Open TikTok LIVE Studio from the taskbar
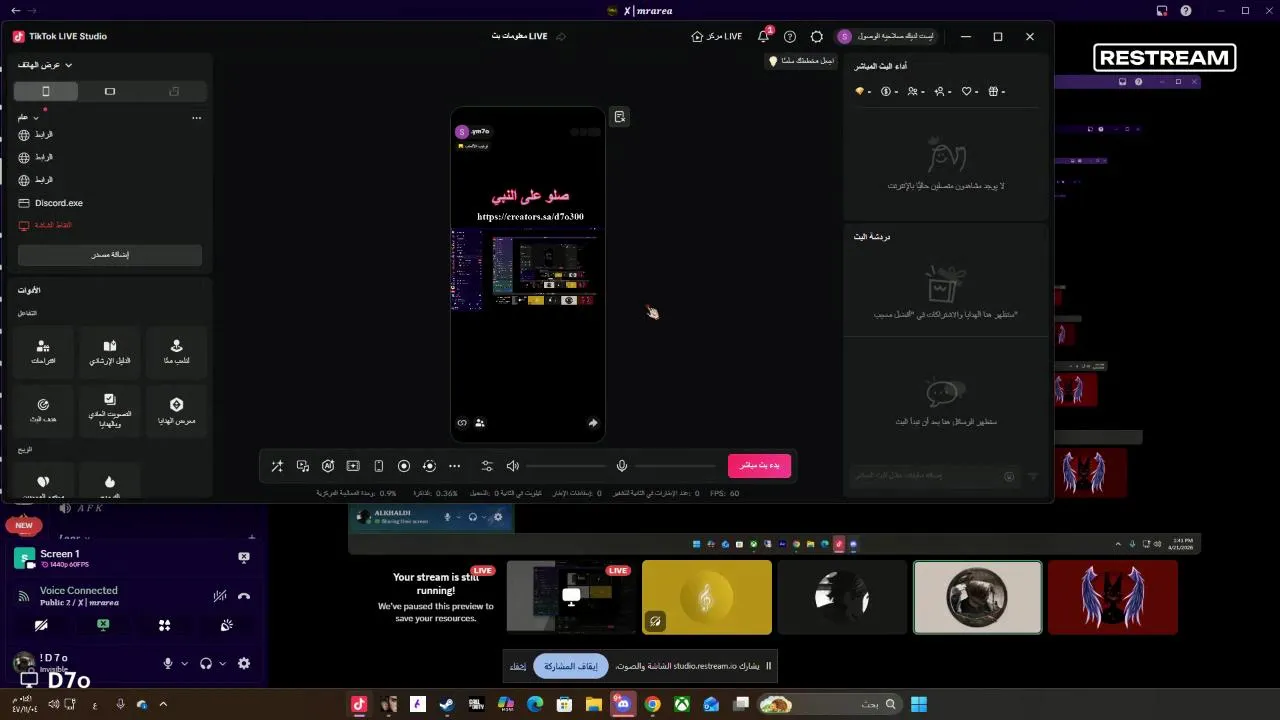This screenshot has height=720, width=1280. (x=359, y=704)
